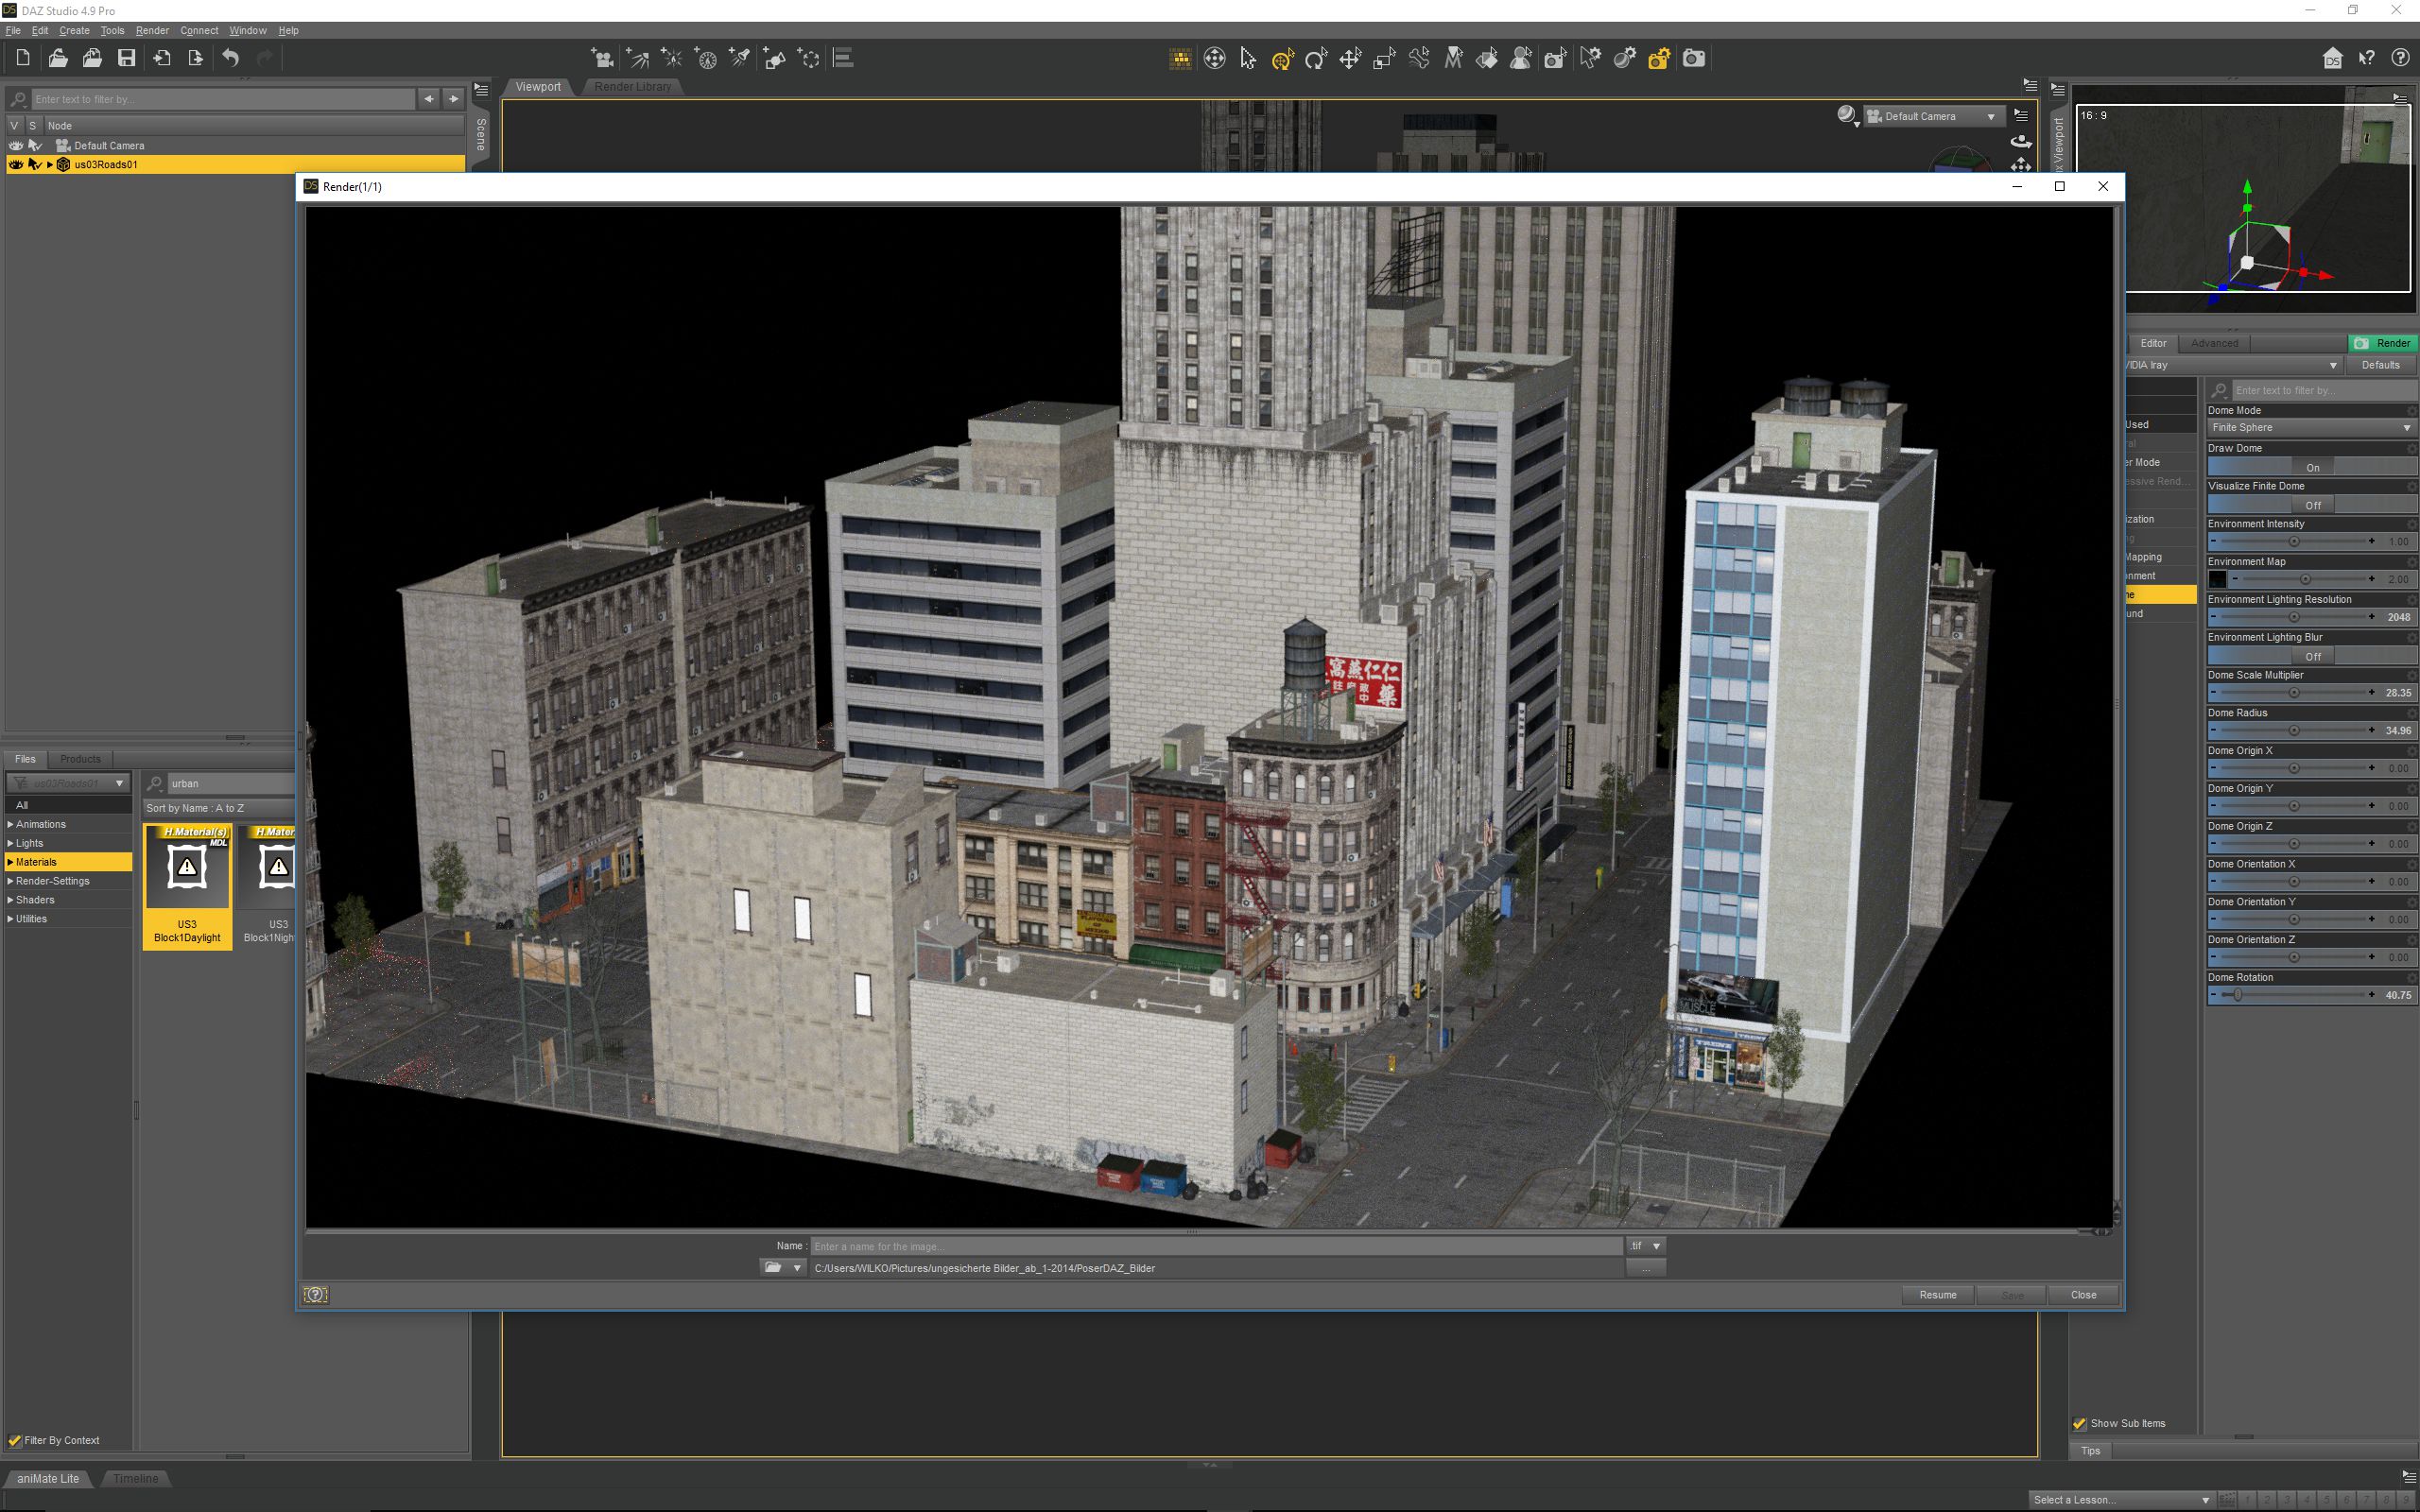Select the Scale tool icon
This screenshot has width=2420, height=1512.
tap(1384, 59)
